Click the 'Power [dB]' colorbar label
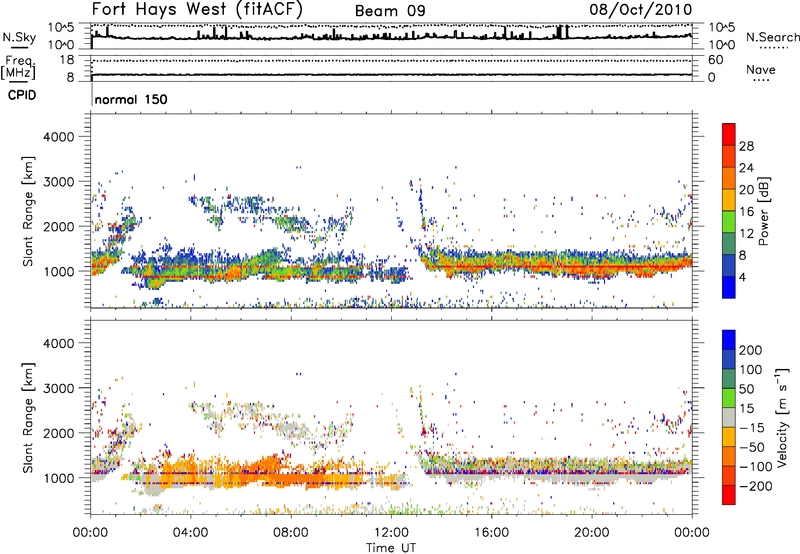The height and width of the screenshot is (554, 800). pyautogui.click(x=763, y=211)
